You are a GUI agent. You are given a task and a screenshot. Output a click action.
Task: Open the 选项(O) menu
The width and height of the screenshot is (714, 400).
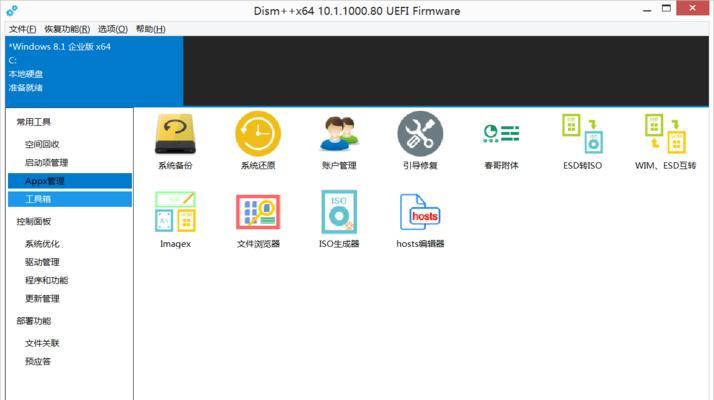point(112,29)
